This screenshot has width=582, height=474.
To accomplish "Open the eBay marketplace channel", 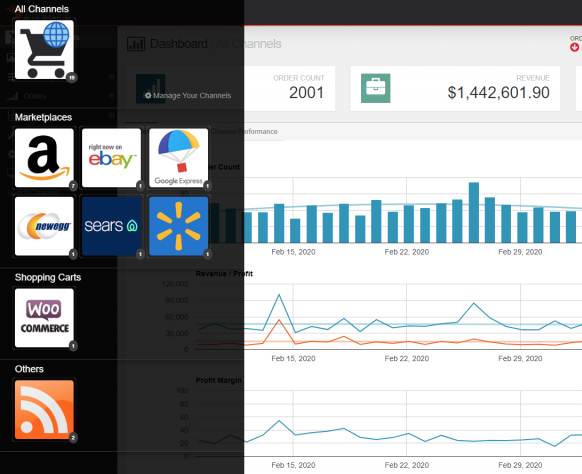I will click(x=111, y=158).
